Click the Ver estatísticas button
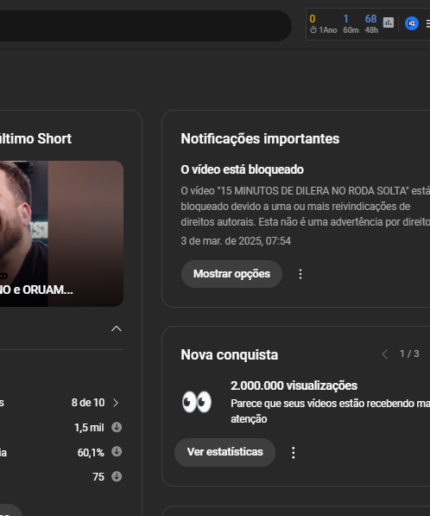 coord(225,452)
